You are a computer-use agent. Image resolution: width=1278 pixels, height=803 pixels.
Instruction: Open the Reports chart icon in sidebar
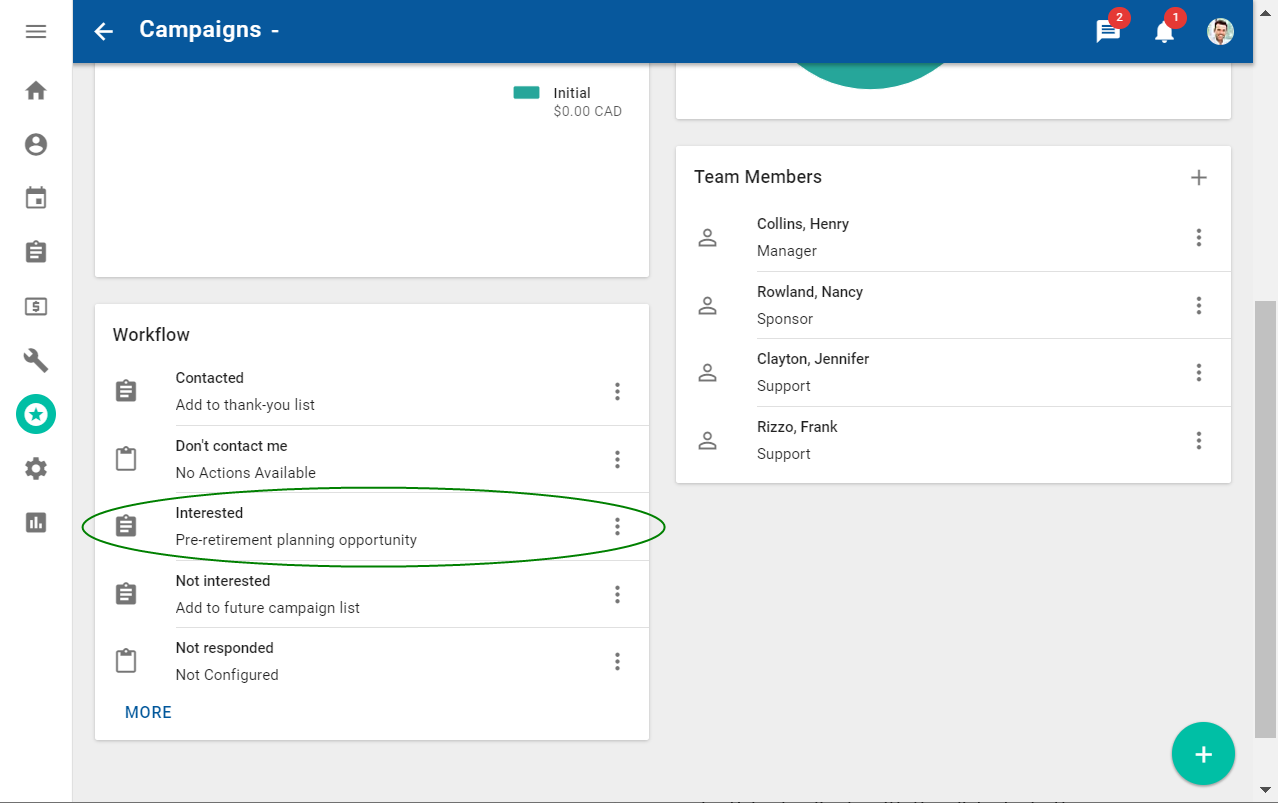tap(36, 522)
